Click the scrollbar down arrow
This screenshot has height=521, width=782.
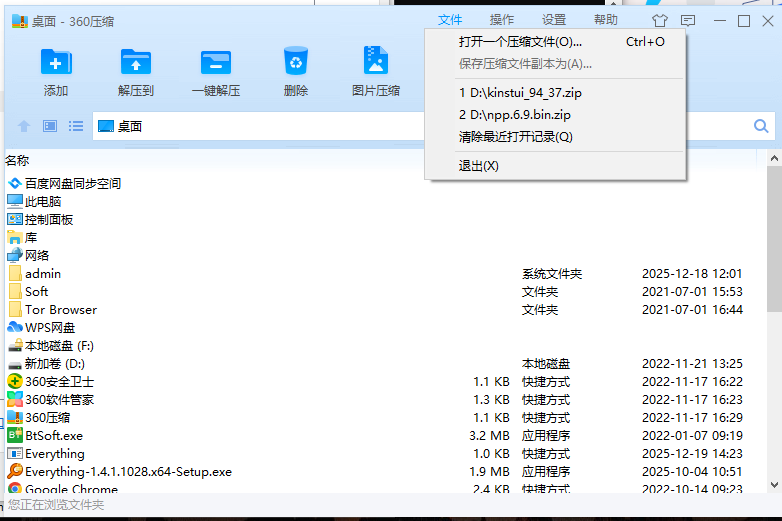pyautogui.click(x=774, y=484)
